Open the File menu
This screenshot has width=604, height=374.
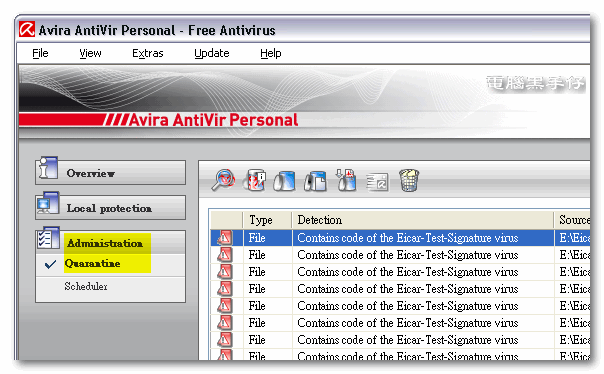coord(40,53)
